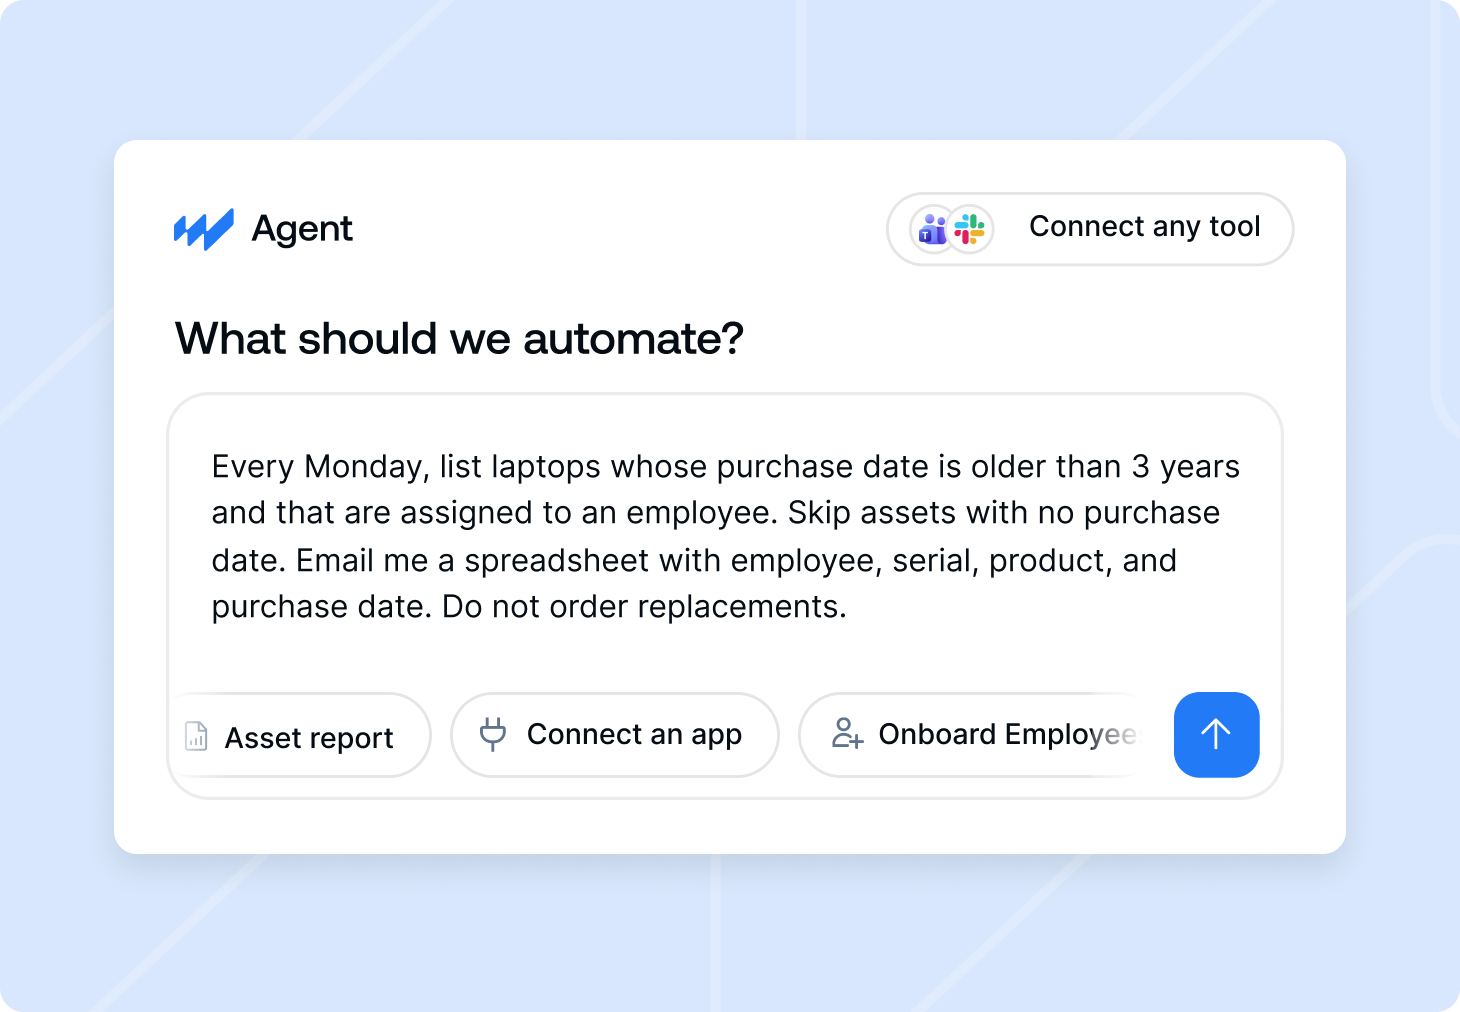1460x1012 pixels.
Task: Select the Slack integration icon
Action: pyautogui.click(x=969, y=229)
